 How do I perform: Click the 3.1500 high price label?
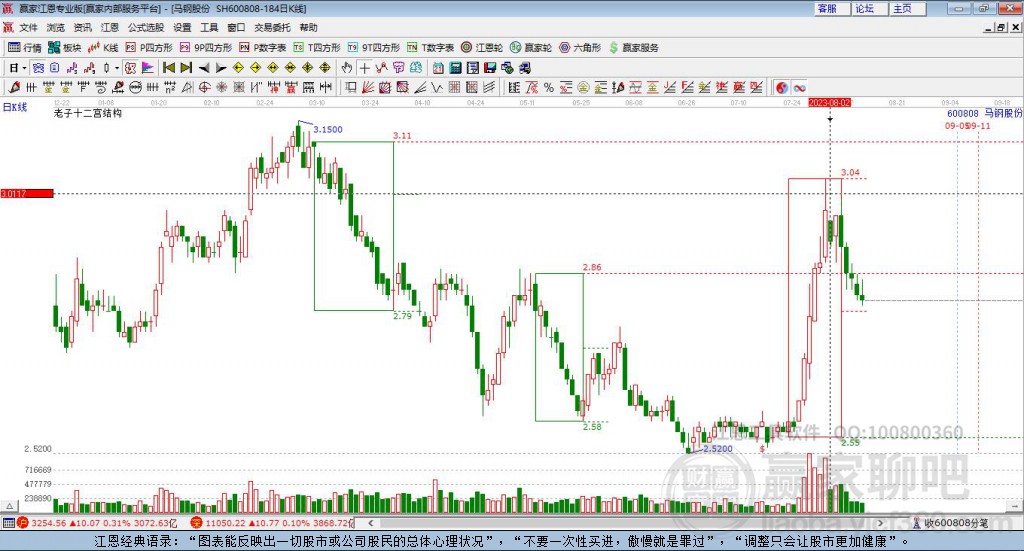(328, 129)
